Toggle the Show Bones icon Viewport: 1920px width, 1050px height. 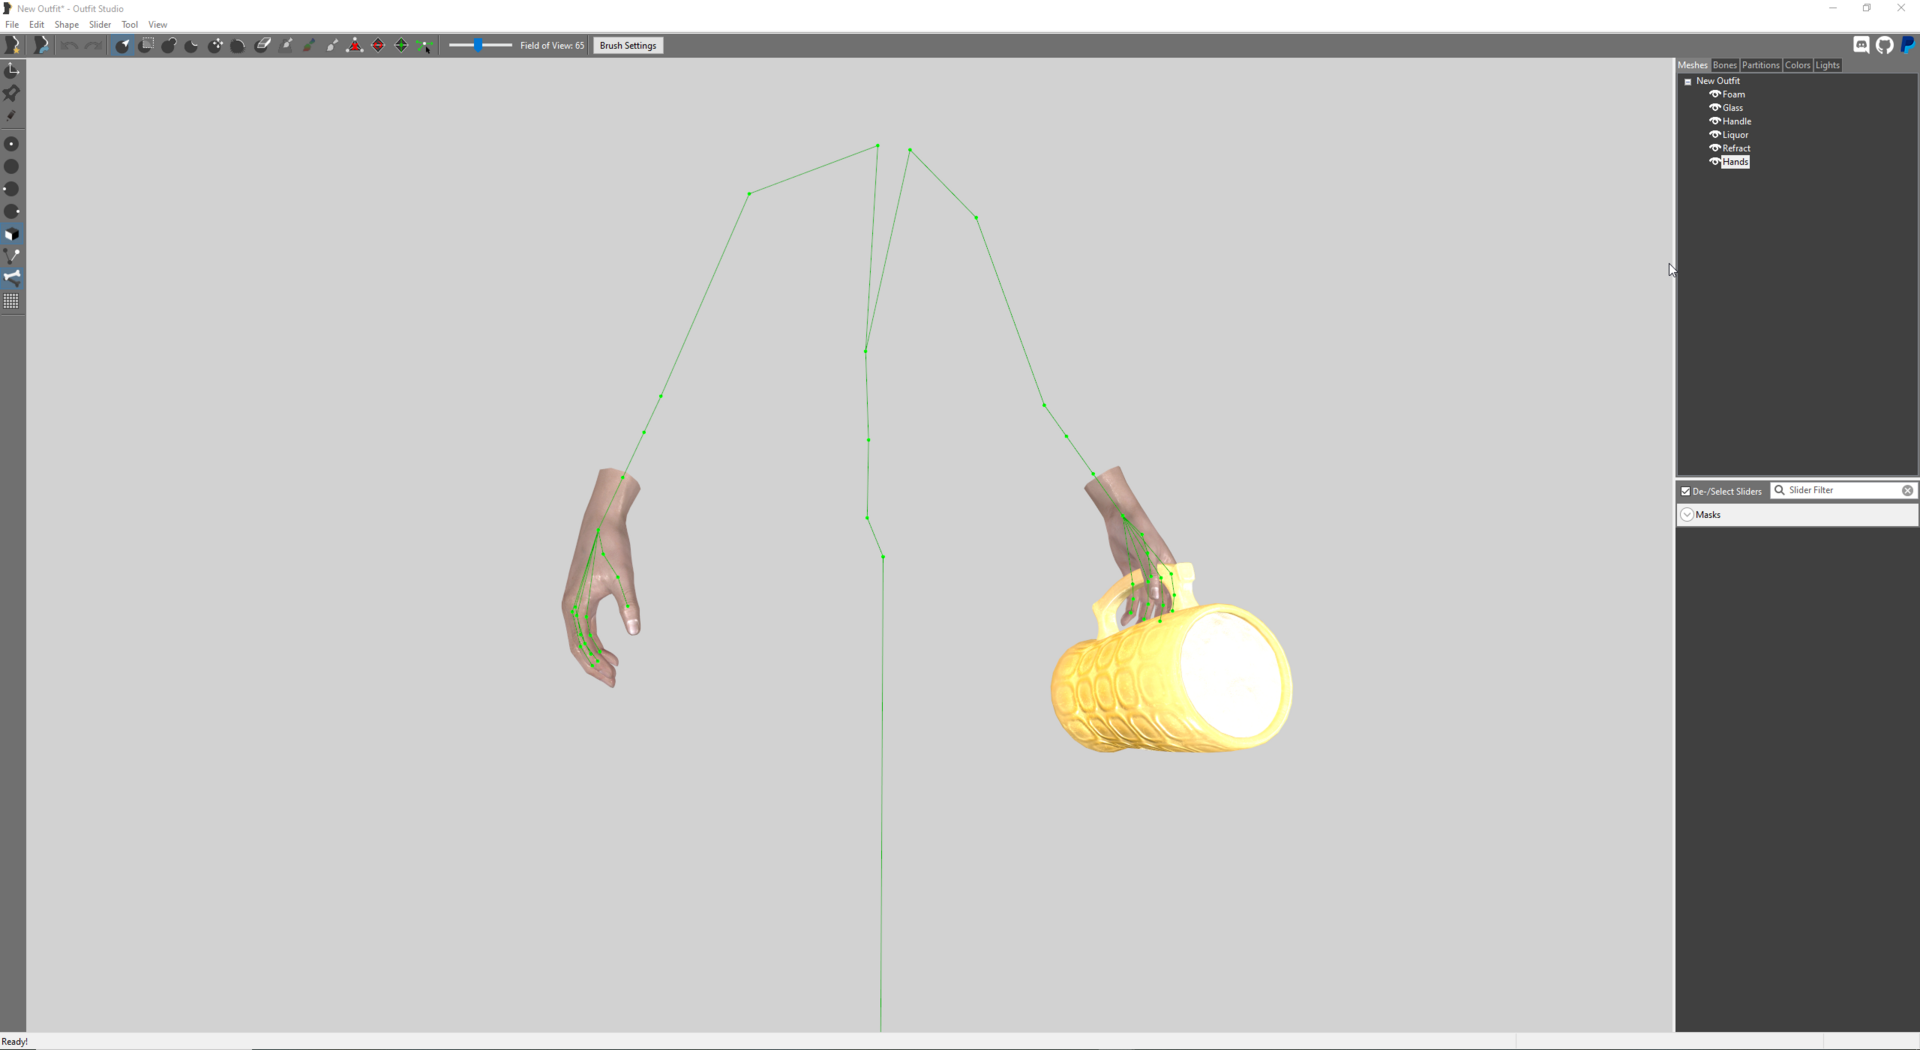12,278
